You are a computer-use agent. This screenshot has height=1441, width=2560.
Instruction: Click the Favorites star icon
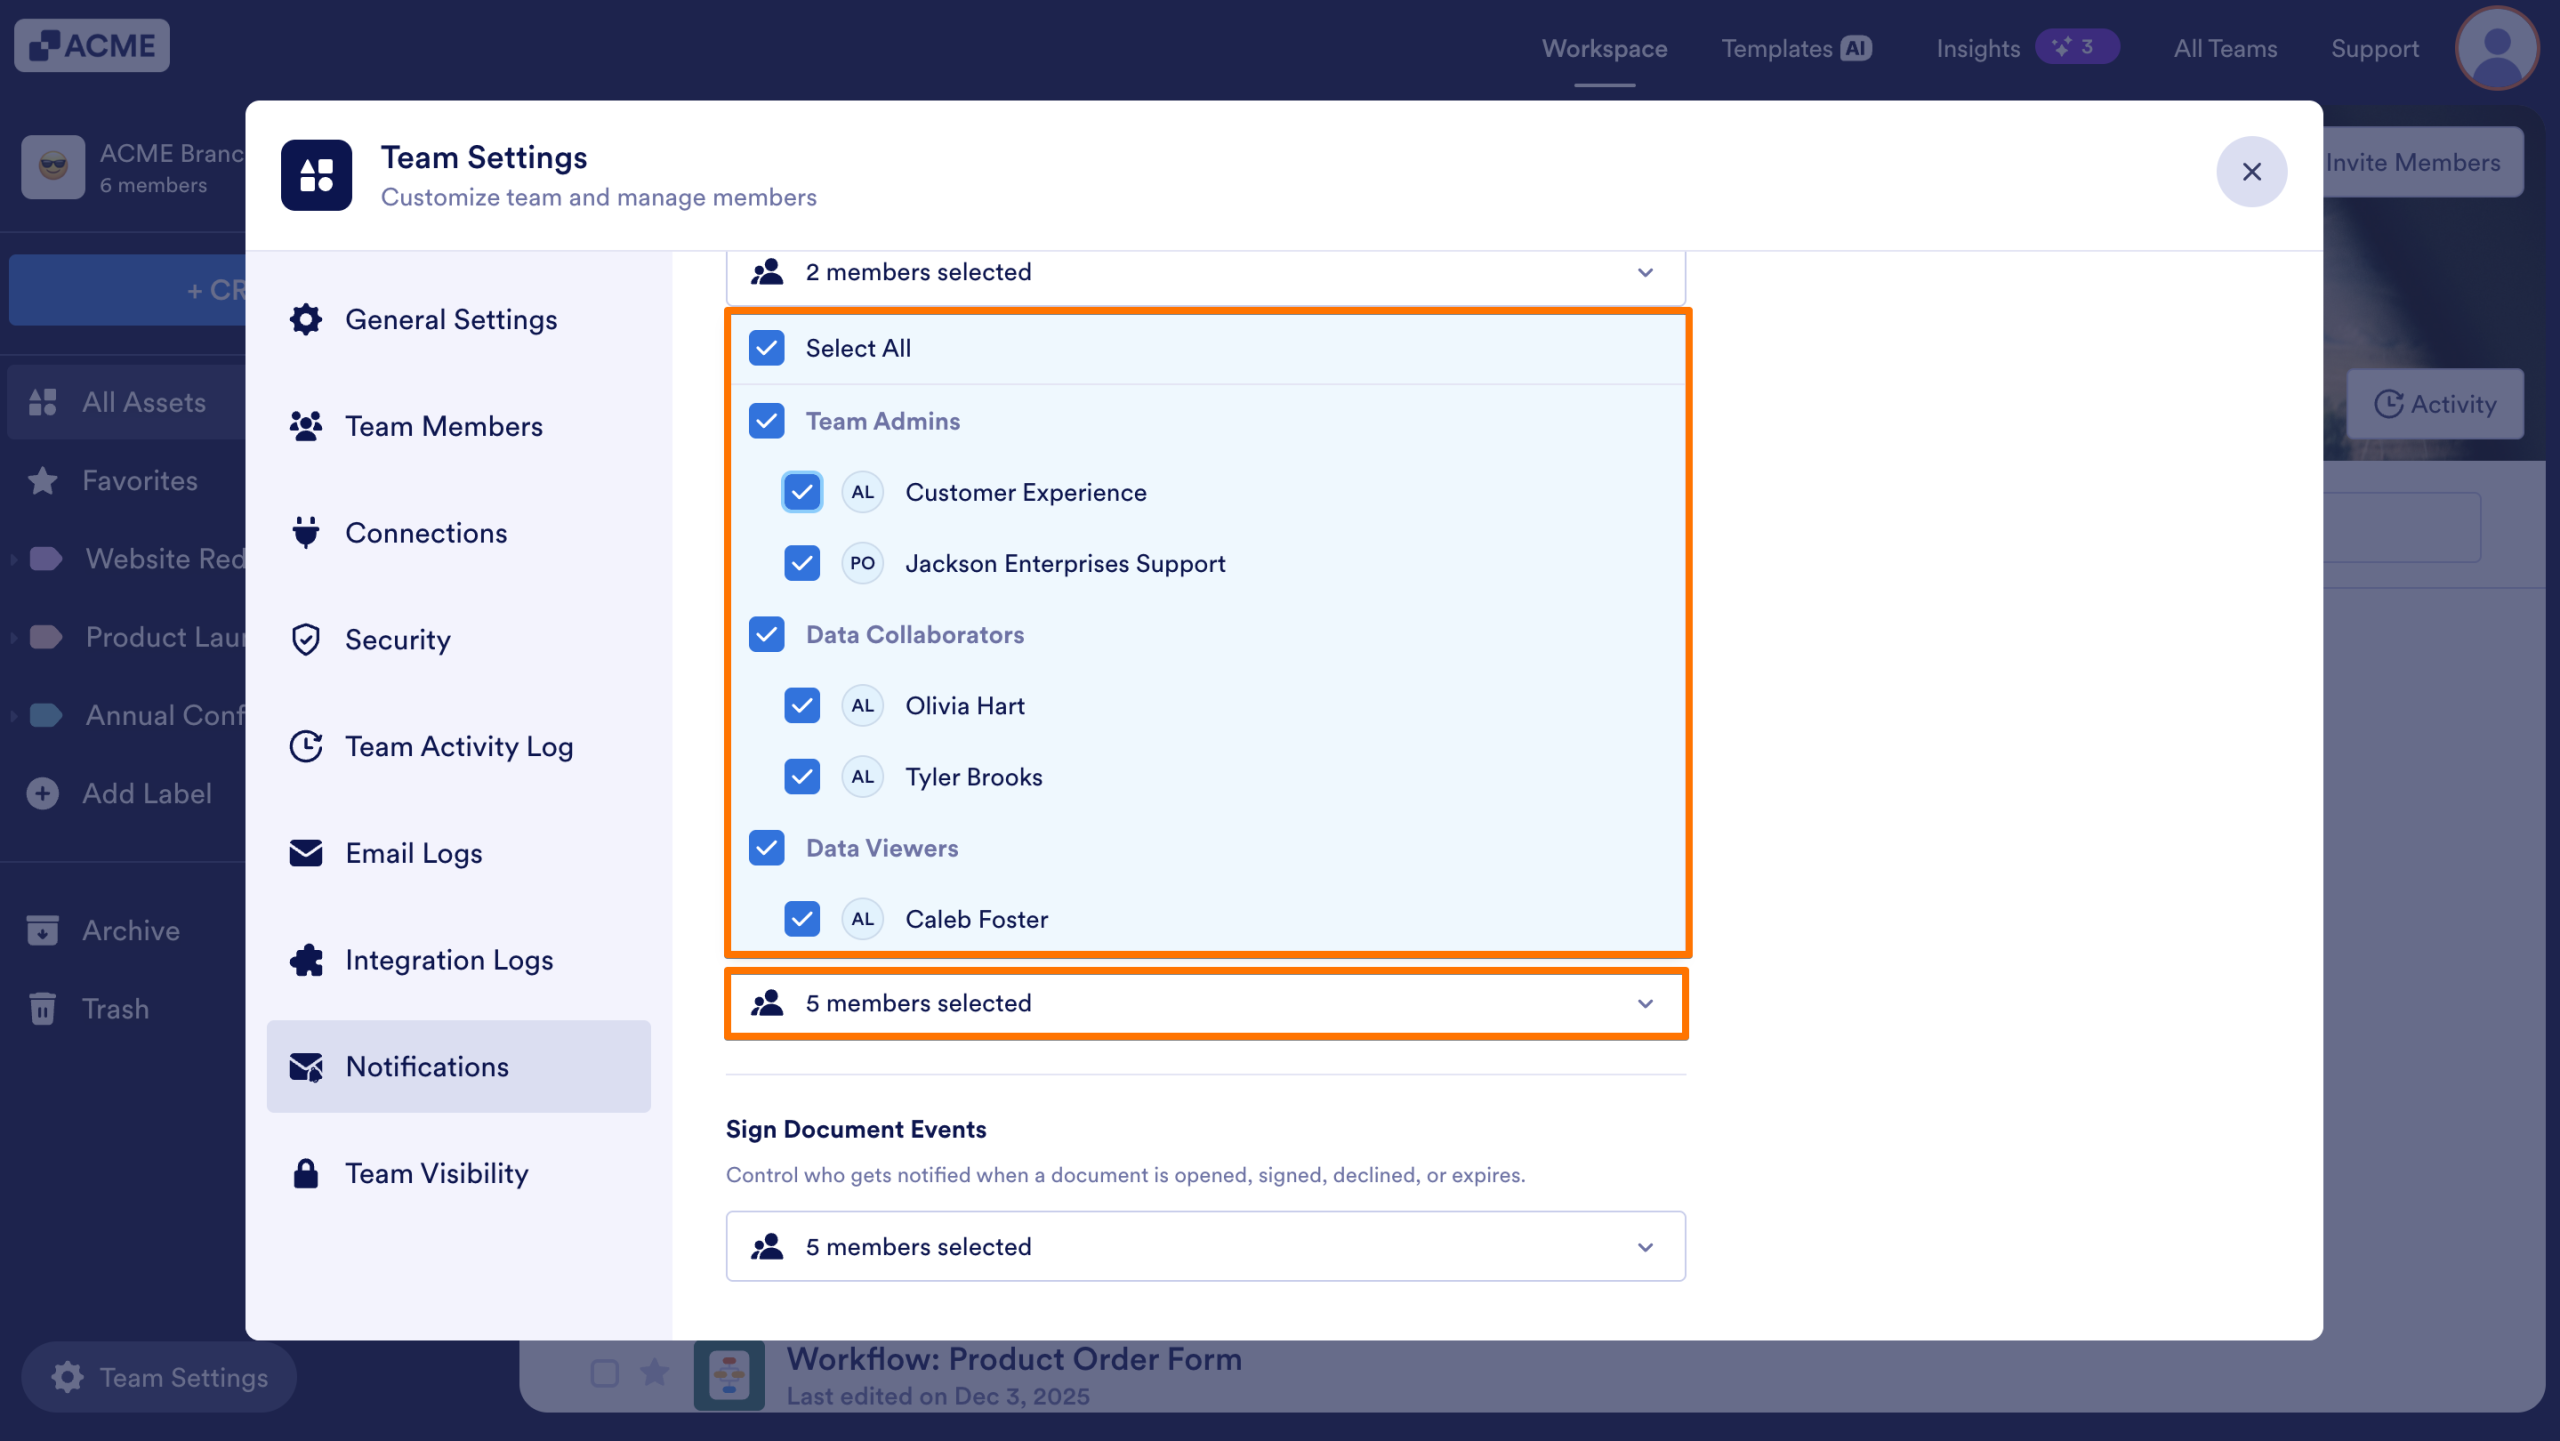coord(42,481)
